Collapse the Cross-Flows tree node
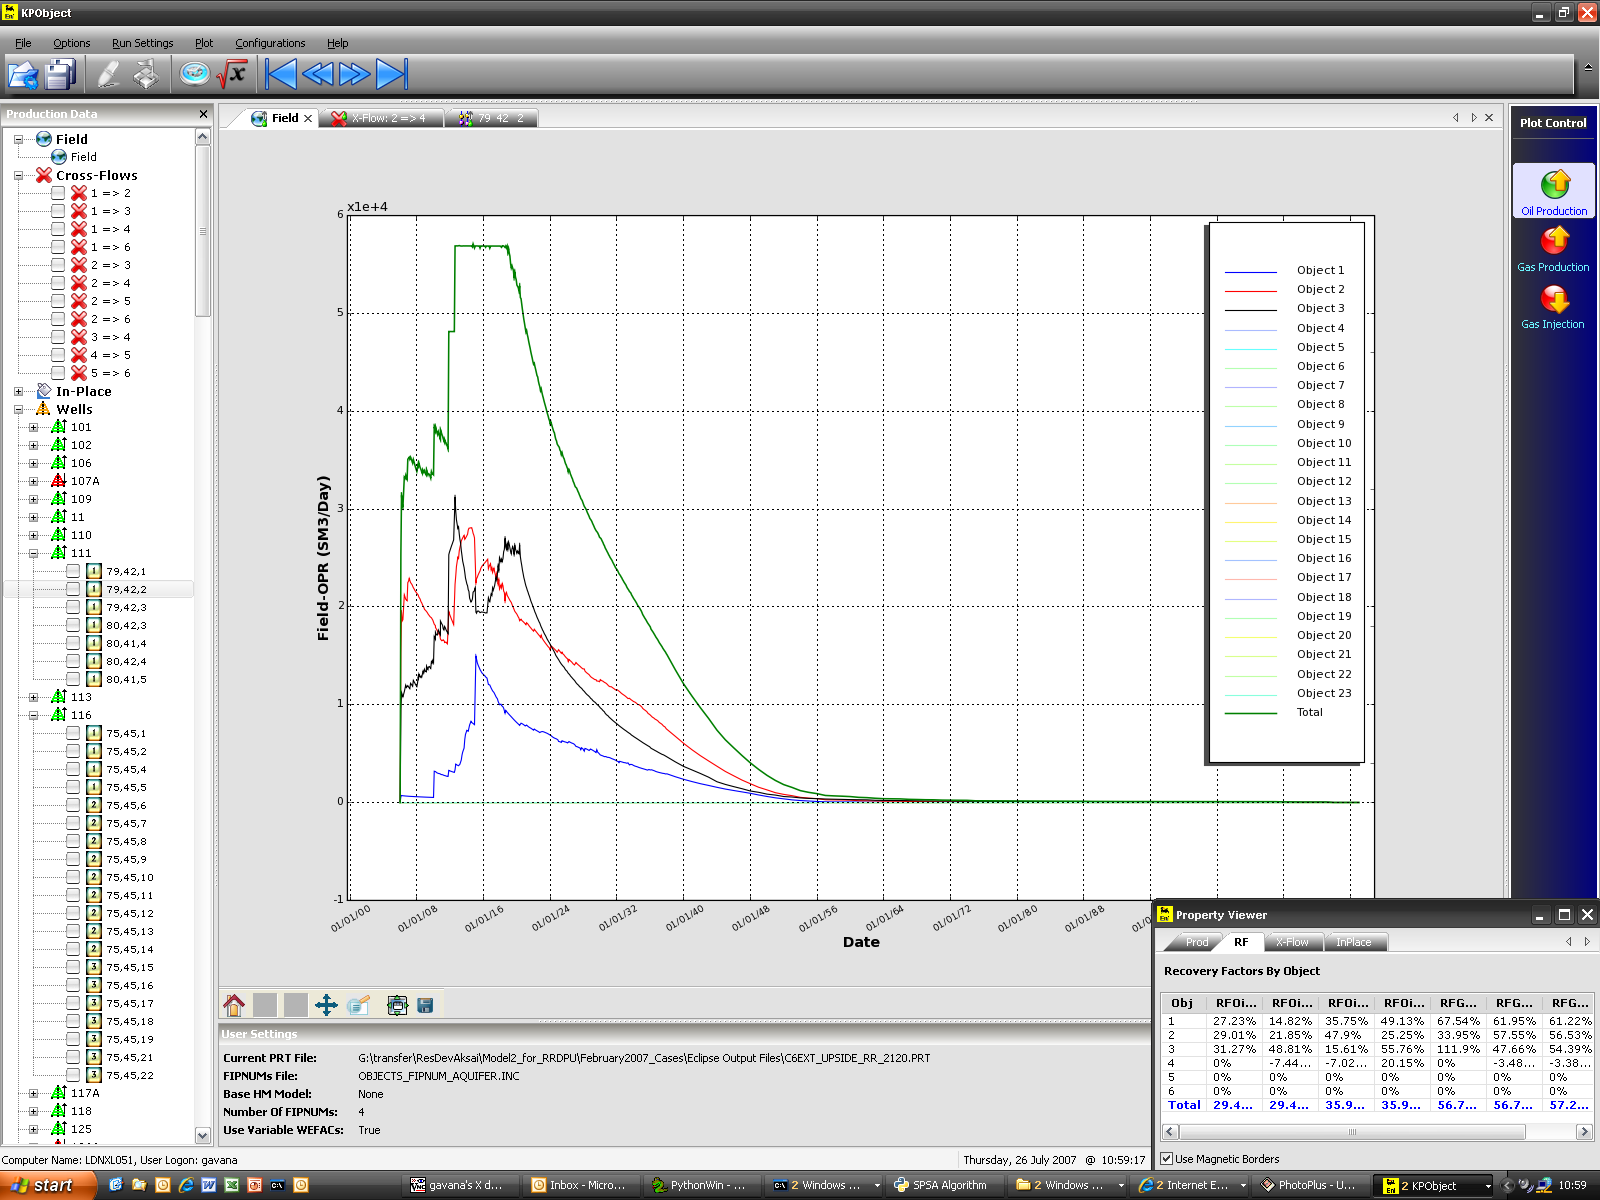 point(18,176)
